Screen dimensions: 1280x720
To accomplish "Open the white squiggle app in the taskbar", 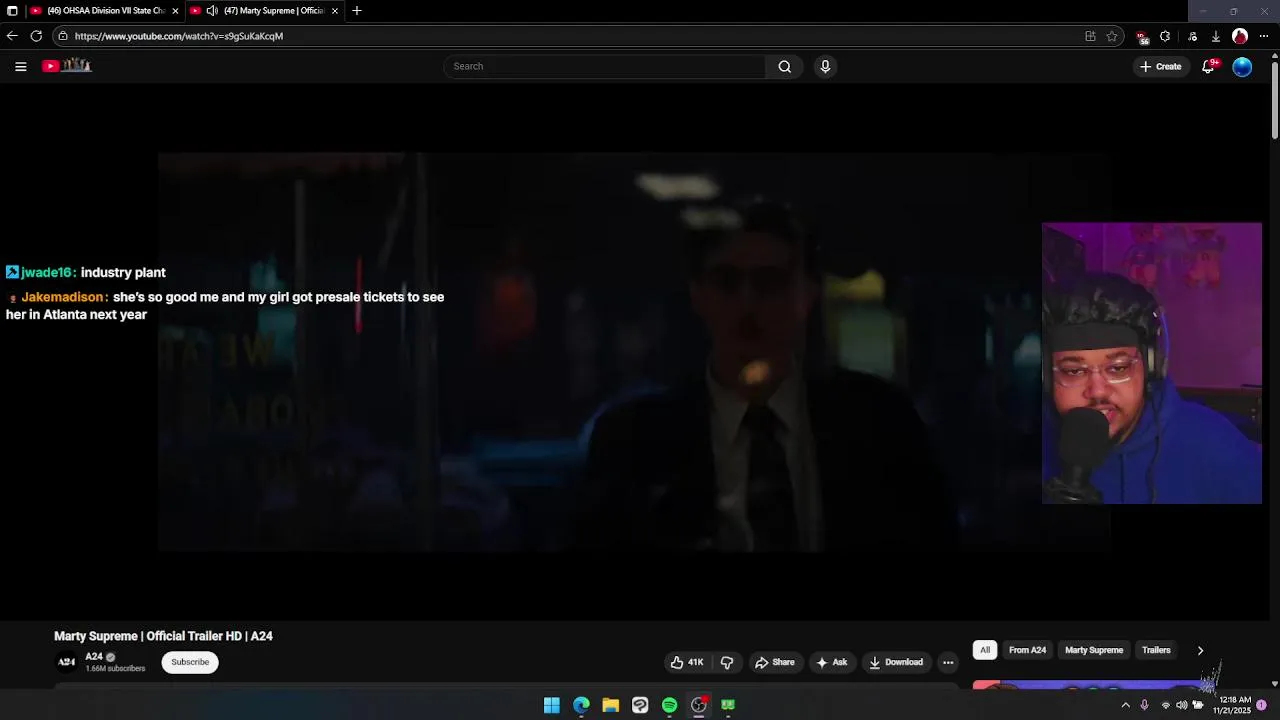I will pos(640,705).
